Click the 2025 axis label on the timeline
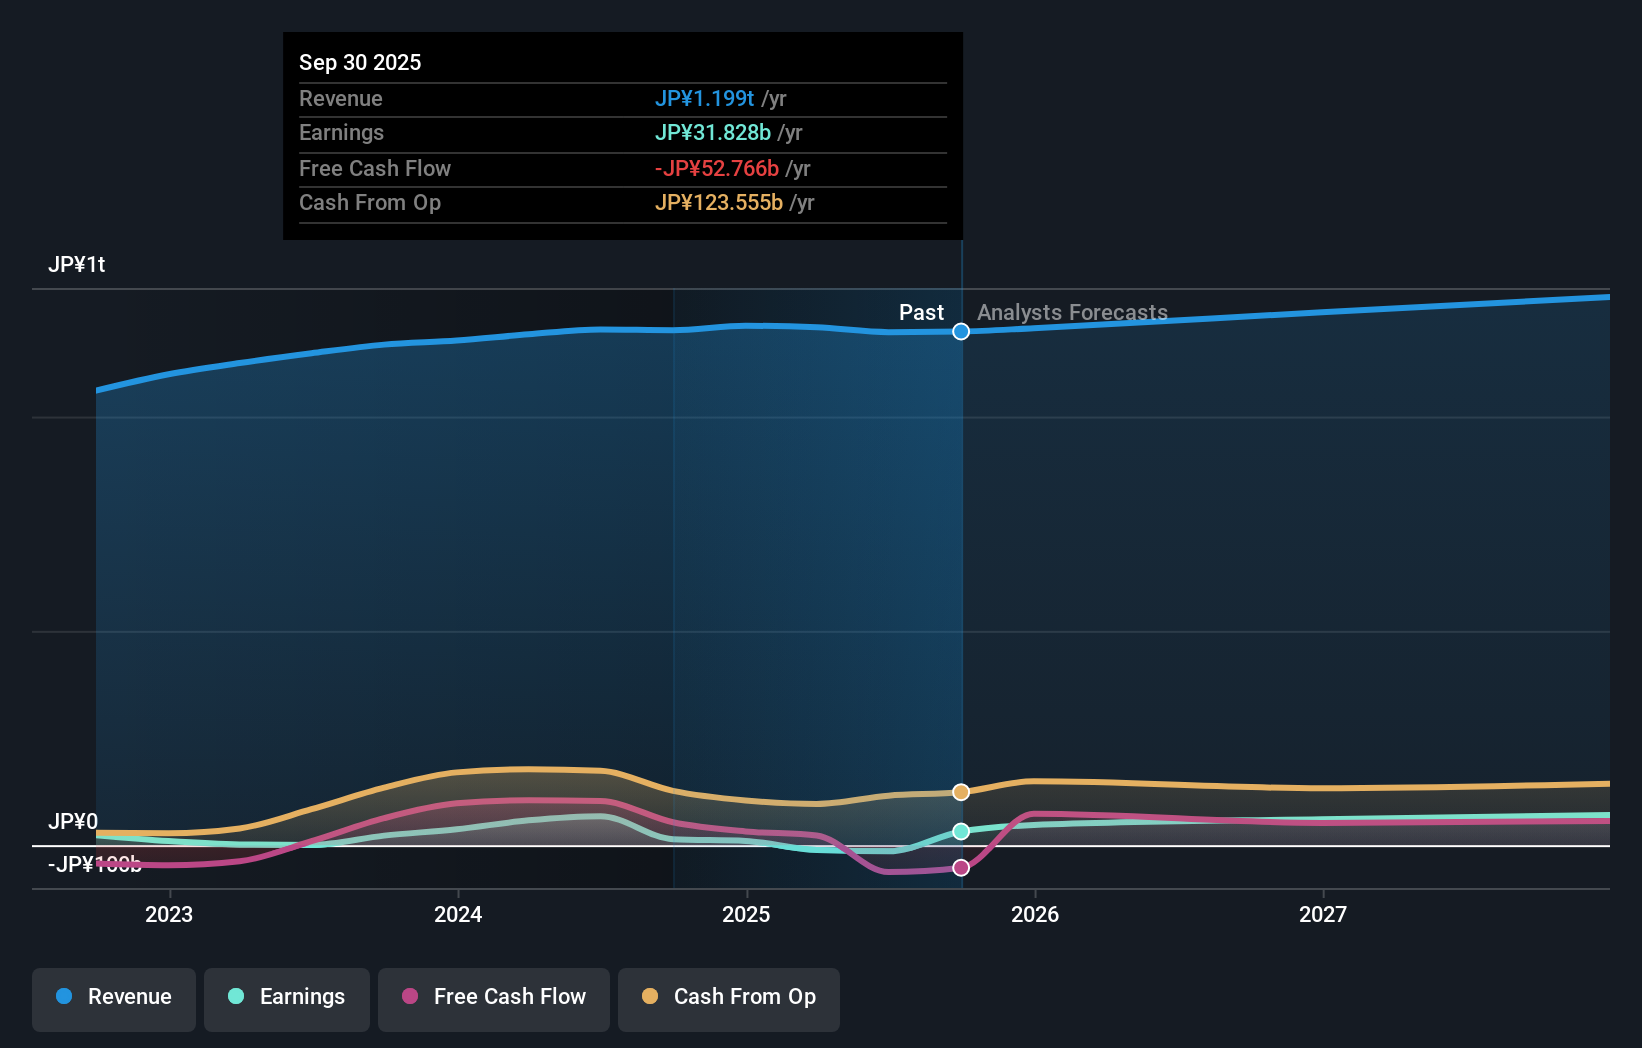This screenshot has height=1048, width=1642. point(747,914)
